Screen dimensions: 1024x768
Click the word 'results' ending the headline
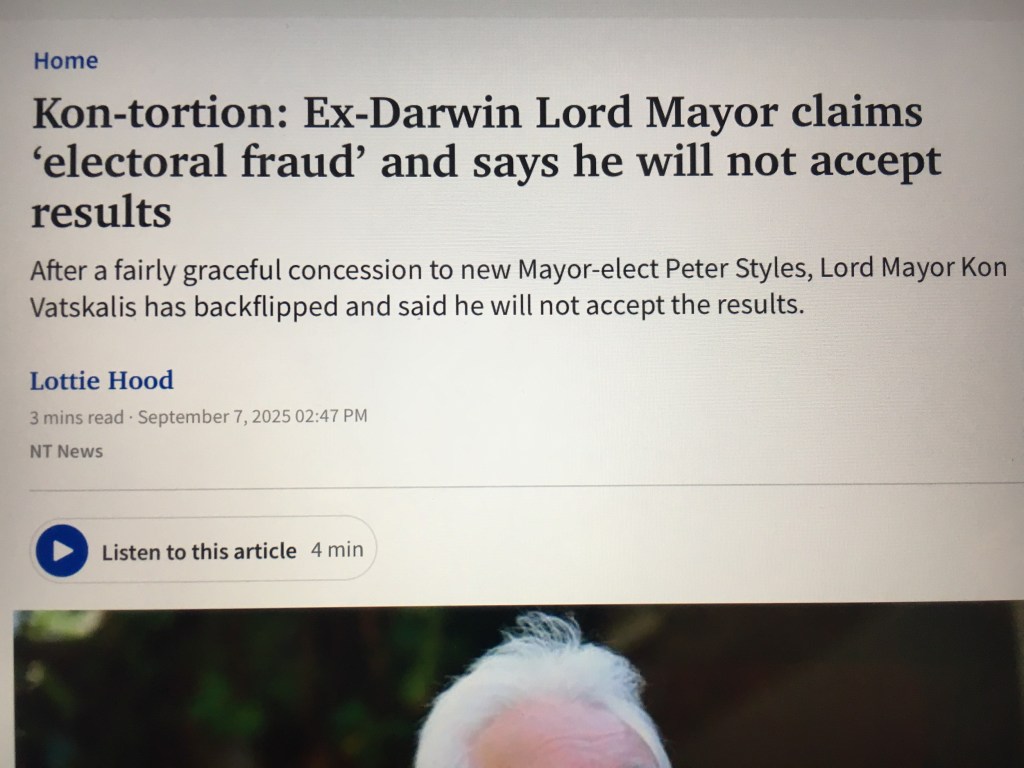102,212
